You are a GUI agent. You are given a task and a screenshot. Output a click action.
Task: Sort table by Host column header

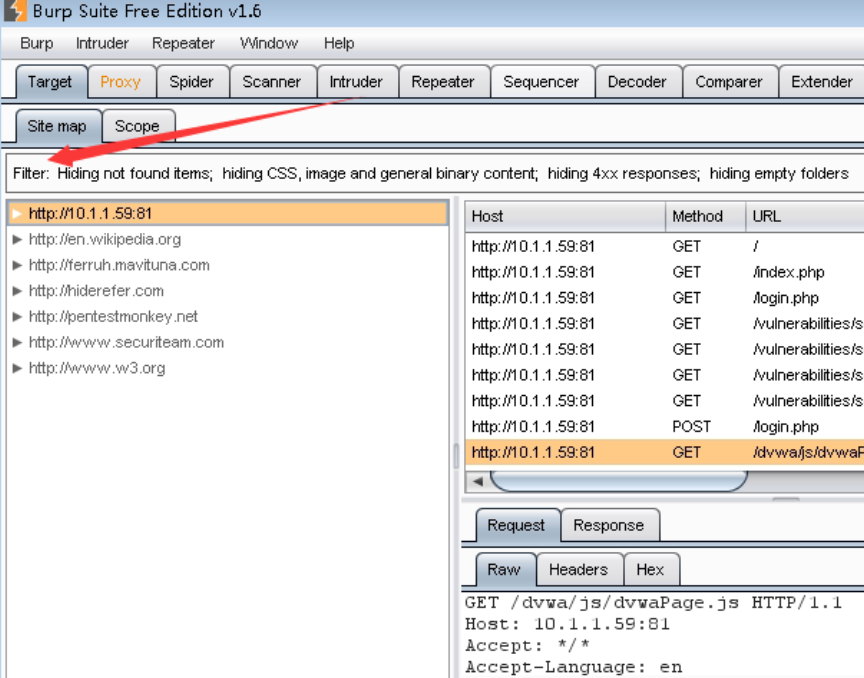565,216
